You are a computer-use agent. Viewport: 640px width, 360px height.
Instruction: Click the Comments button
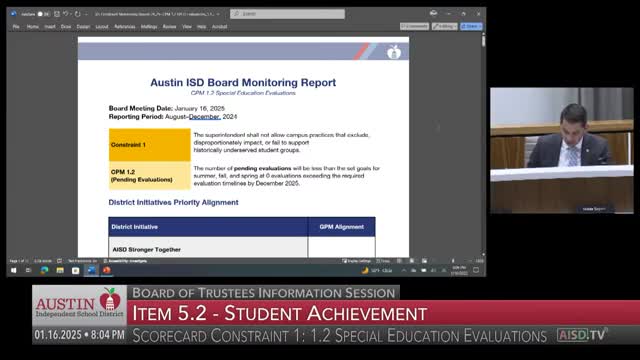click(x=414, y=26)
